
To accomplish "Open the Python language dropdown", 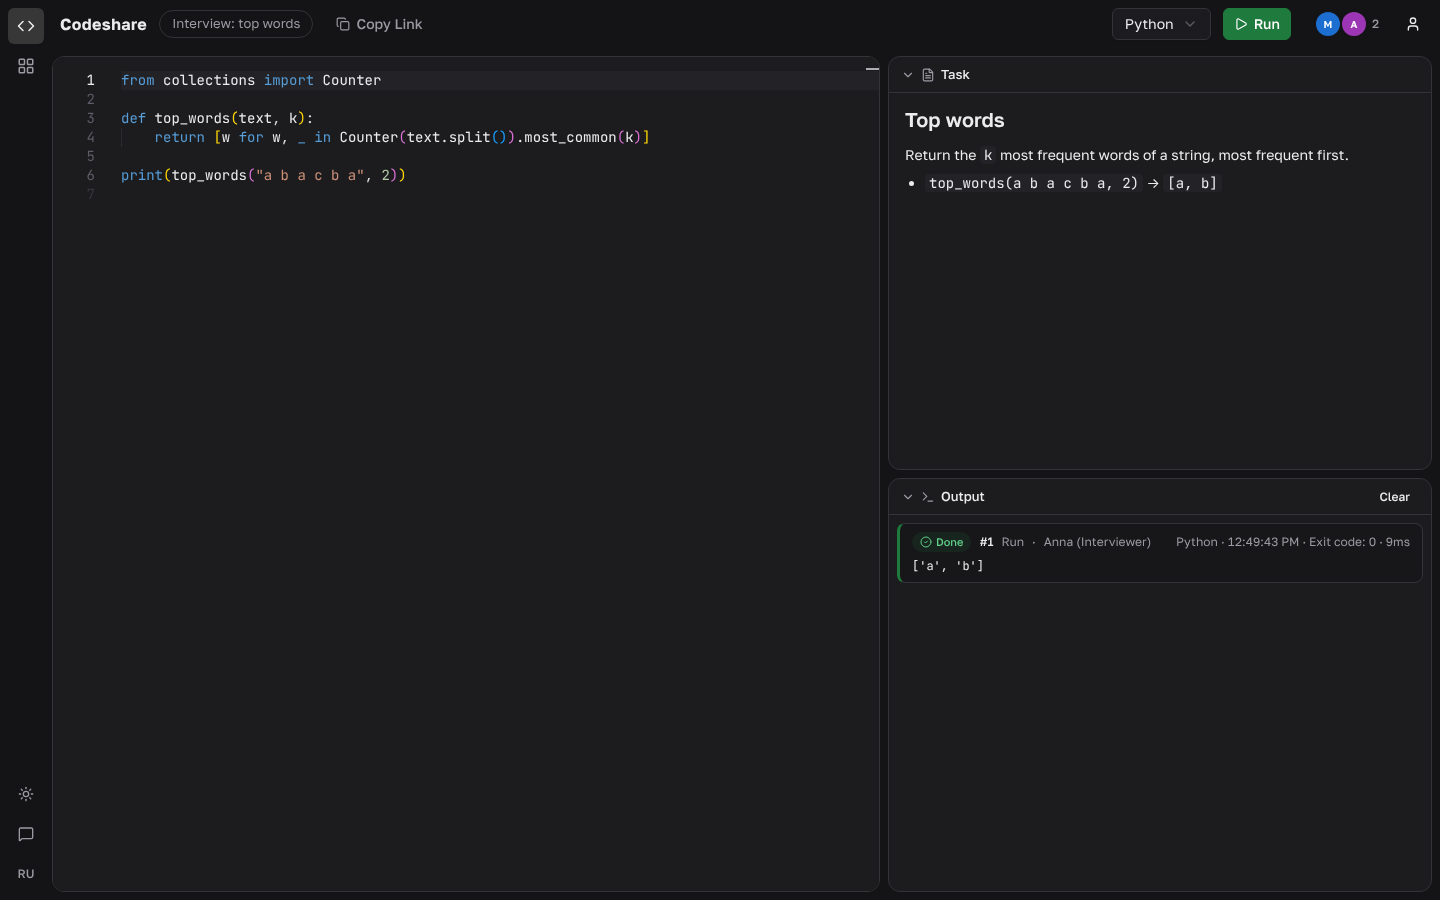I will (x=1161, y=24).
